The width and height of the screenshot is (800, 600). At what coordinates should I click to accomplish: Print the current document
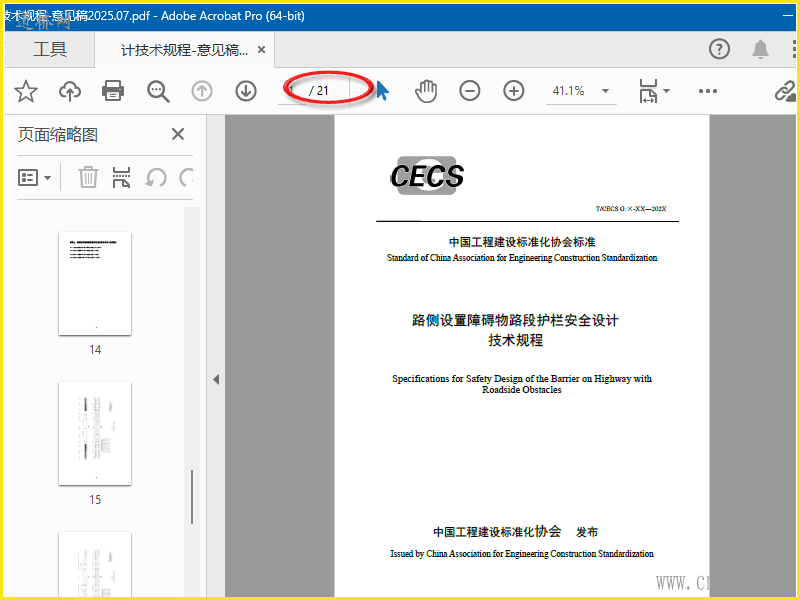click(113, 91)
